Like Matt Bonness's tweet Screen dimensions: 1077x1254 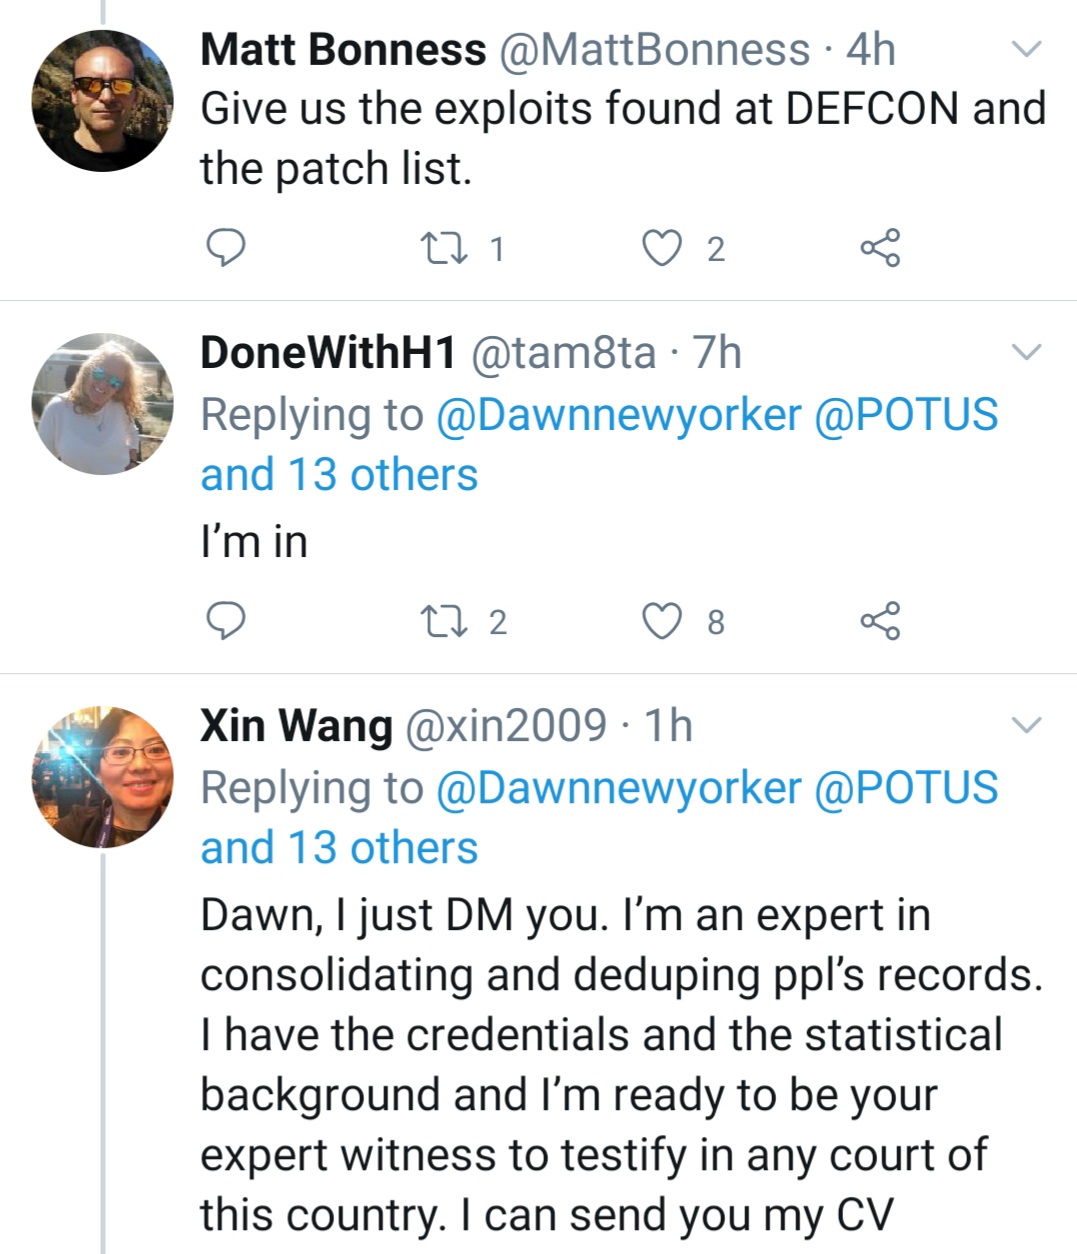(661, 247)
